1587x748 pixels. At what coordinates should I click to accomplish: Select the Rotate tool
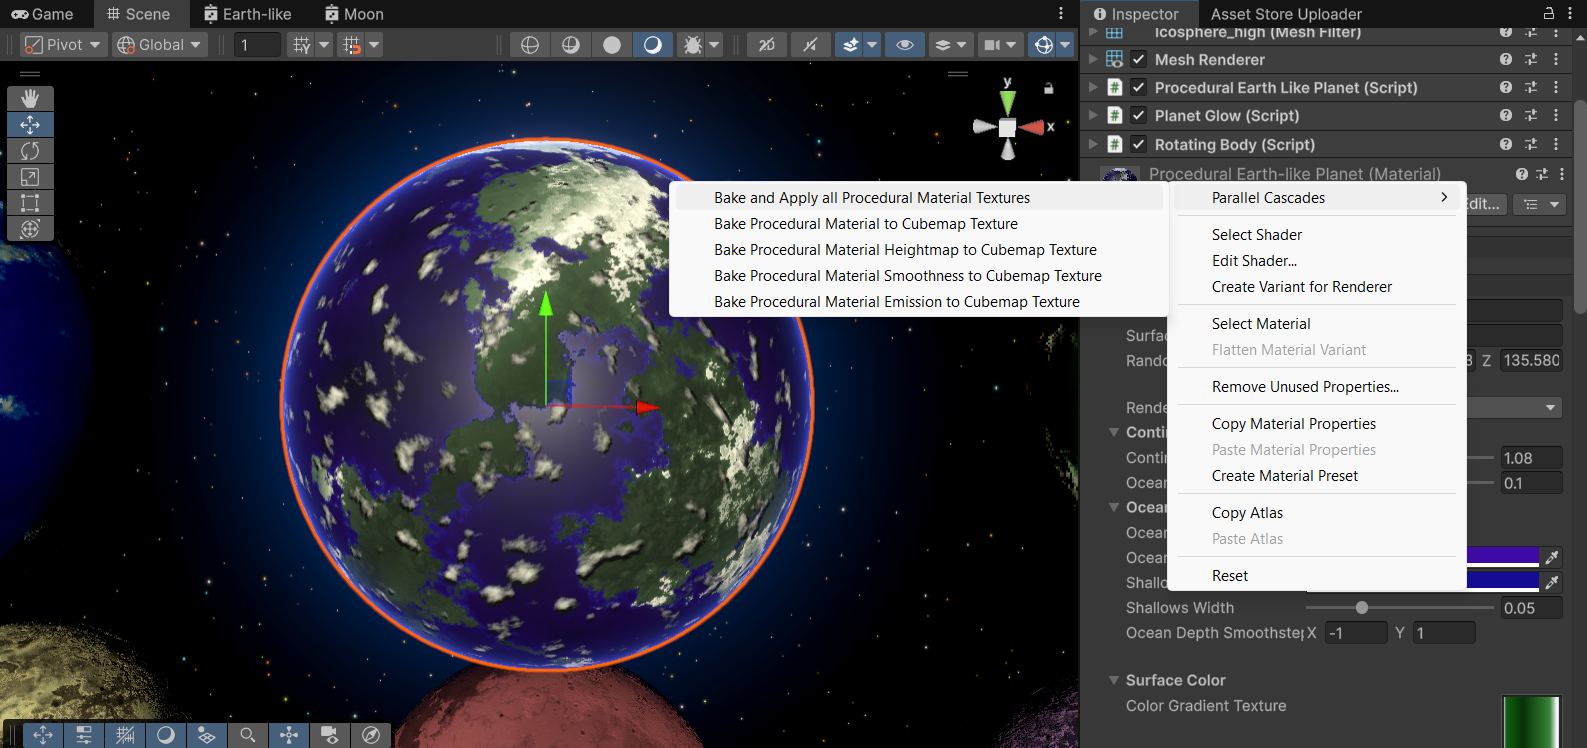pyautogui.click(x=30, y=151)
